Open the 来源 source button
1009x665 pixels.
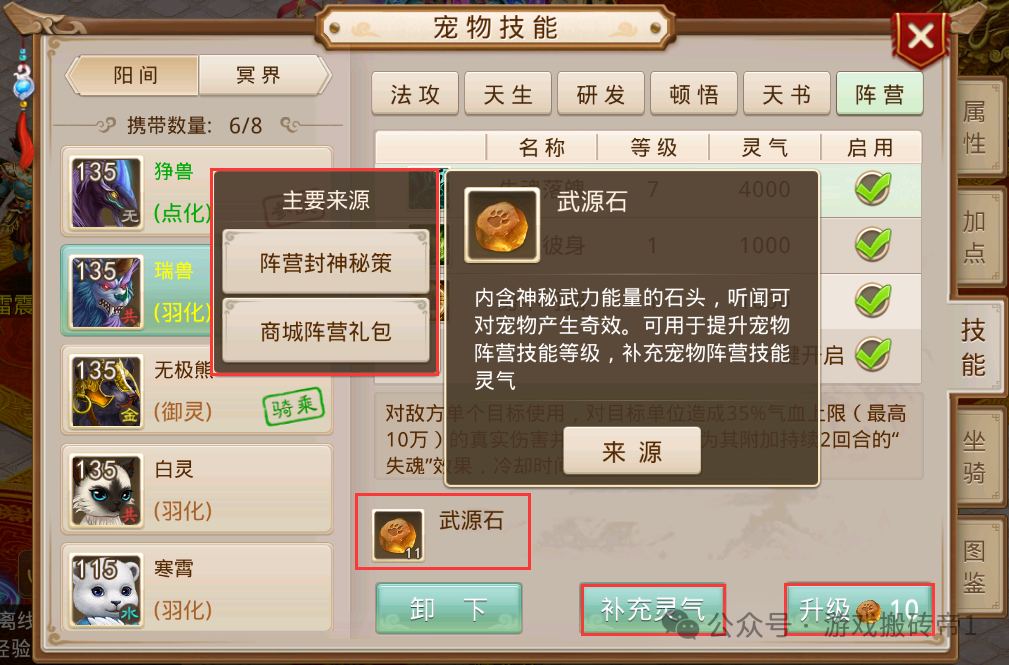[632, 451]
